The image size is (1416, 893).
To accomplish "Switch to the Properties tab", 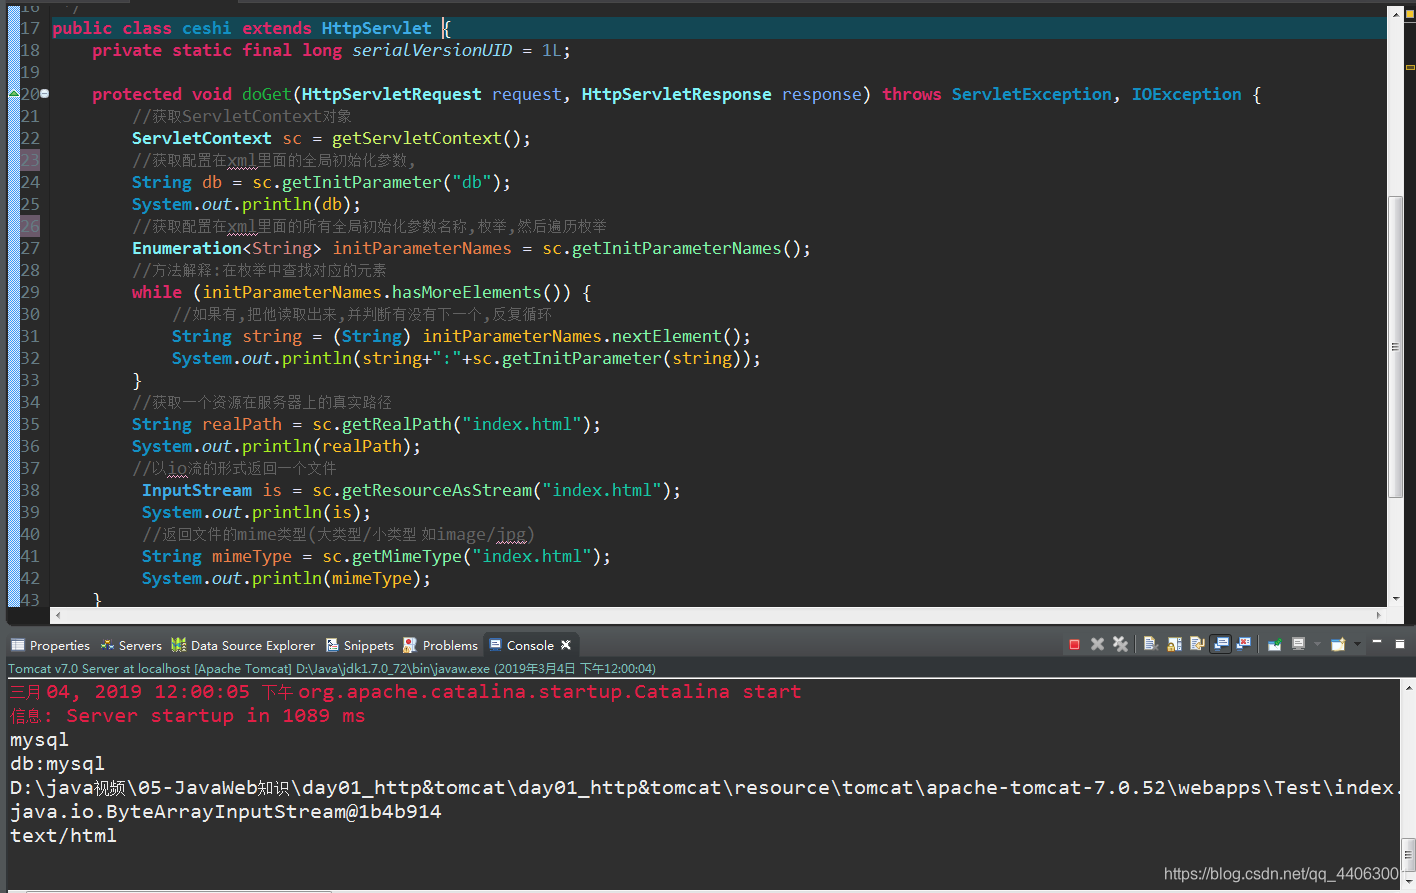I will pyautogui.click(x=50, y=645).
